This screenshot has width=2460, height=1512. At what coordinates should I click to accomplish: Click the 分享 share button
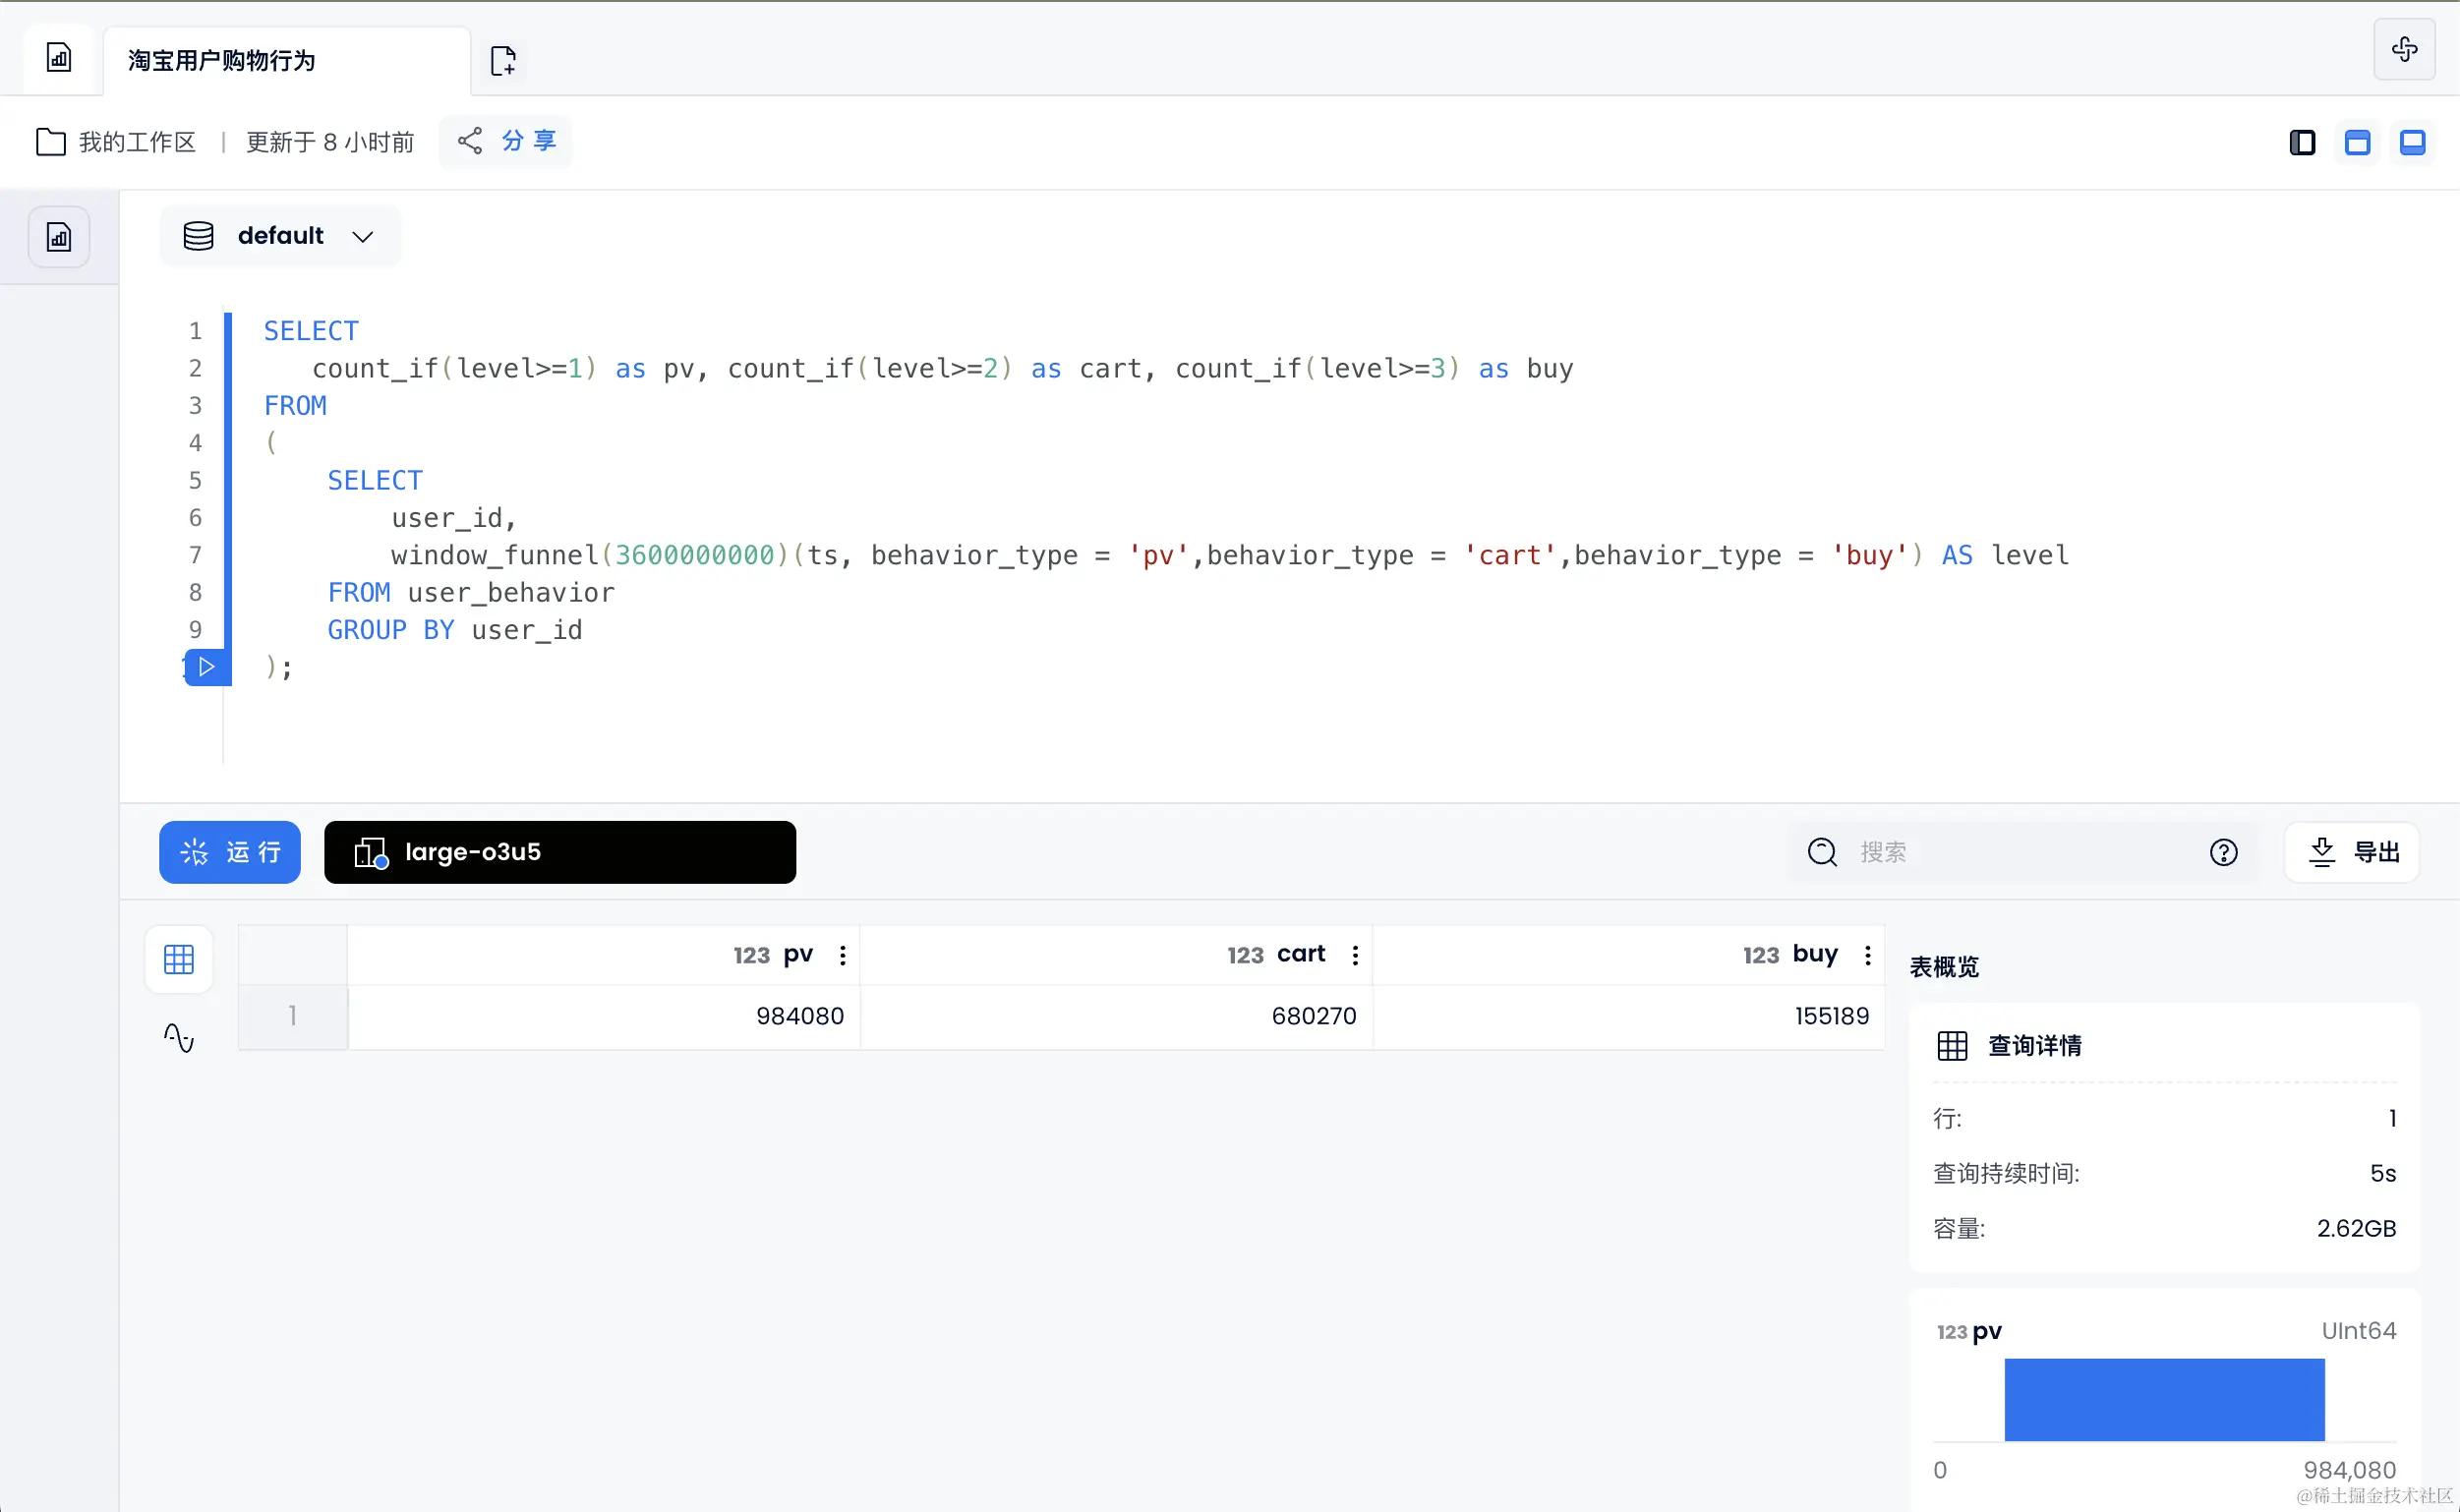tap(506, 141)
